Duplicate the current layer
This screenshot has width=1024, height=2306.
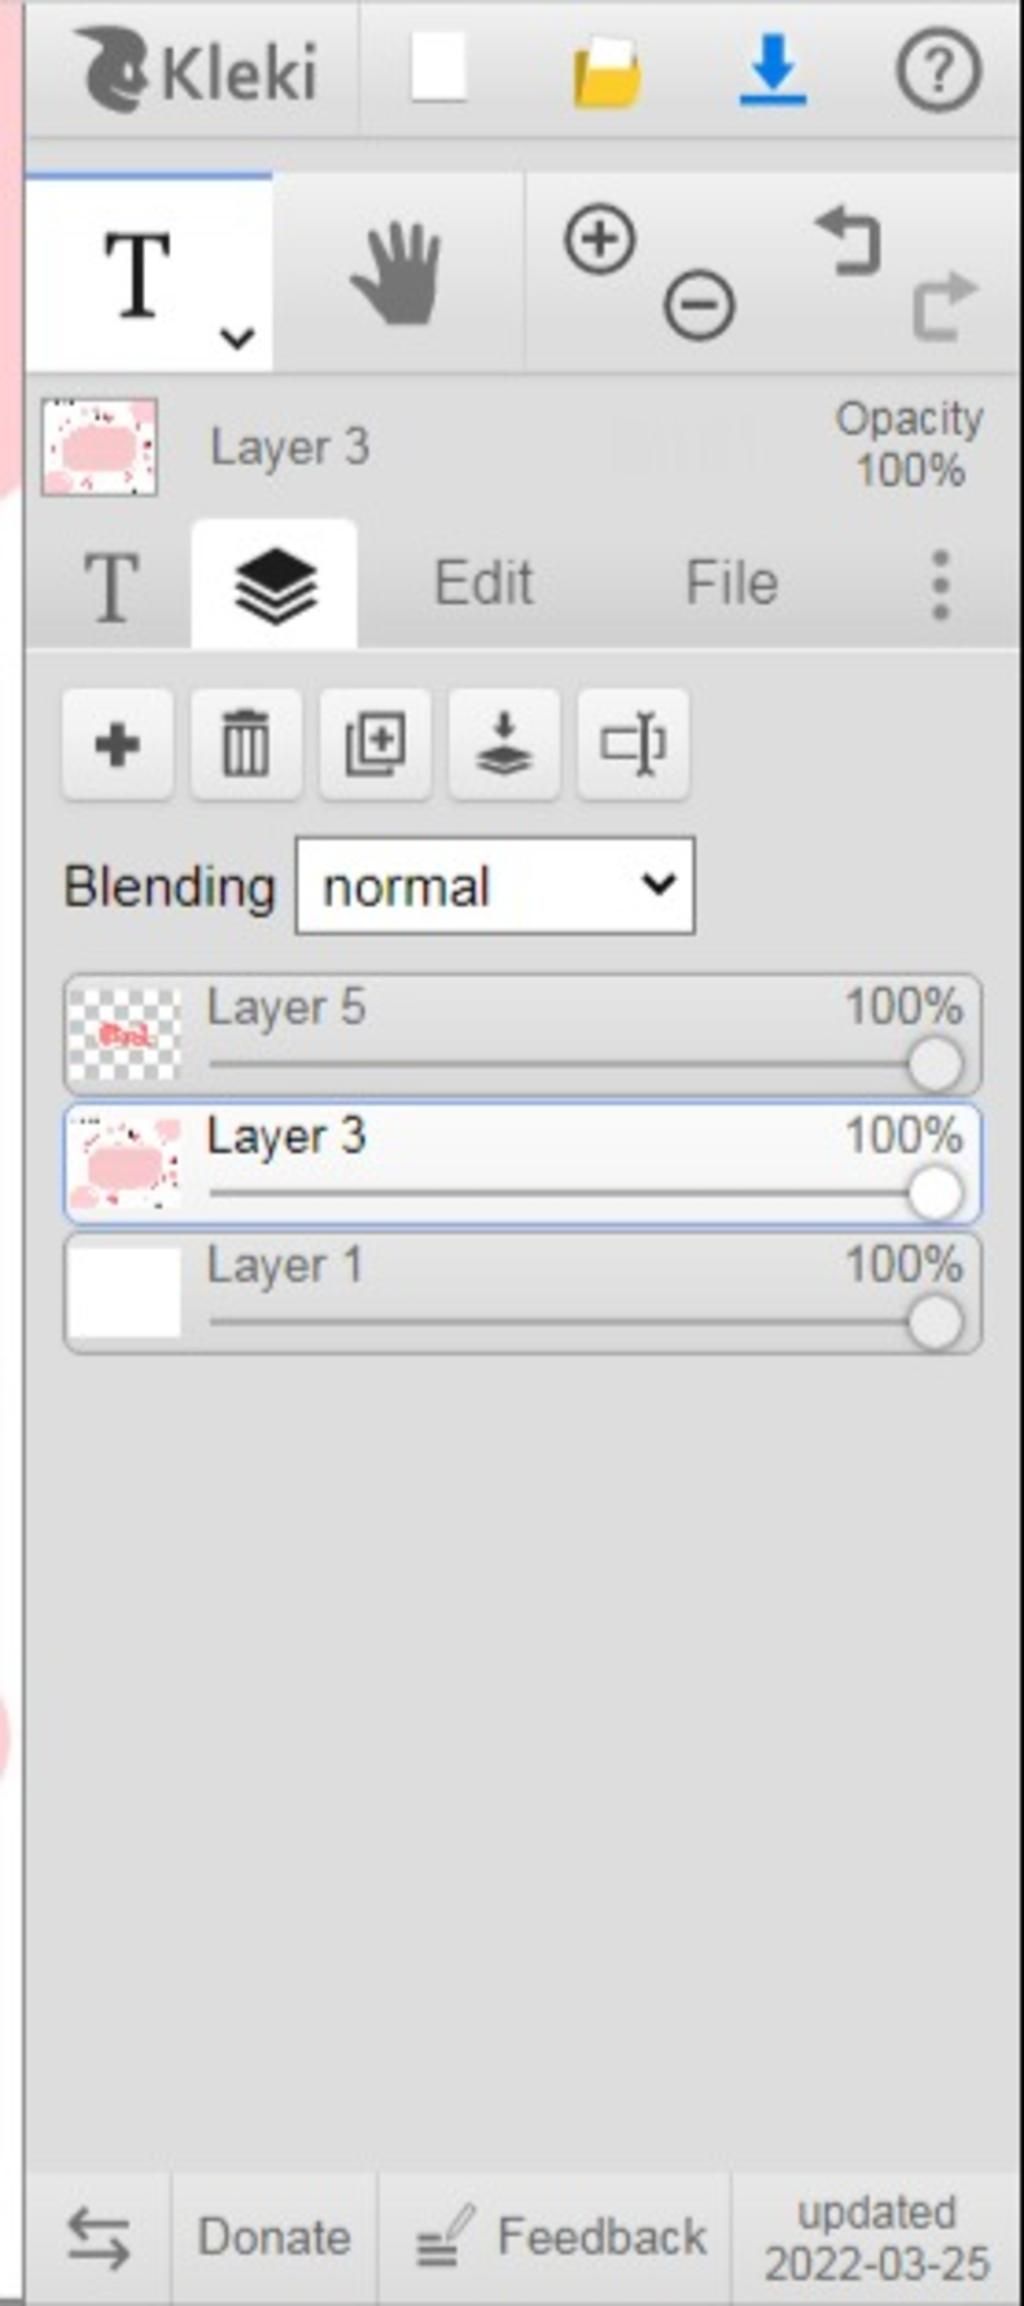[375, 744]
